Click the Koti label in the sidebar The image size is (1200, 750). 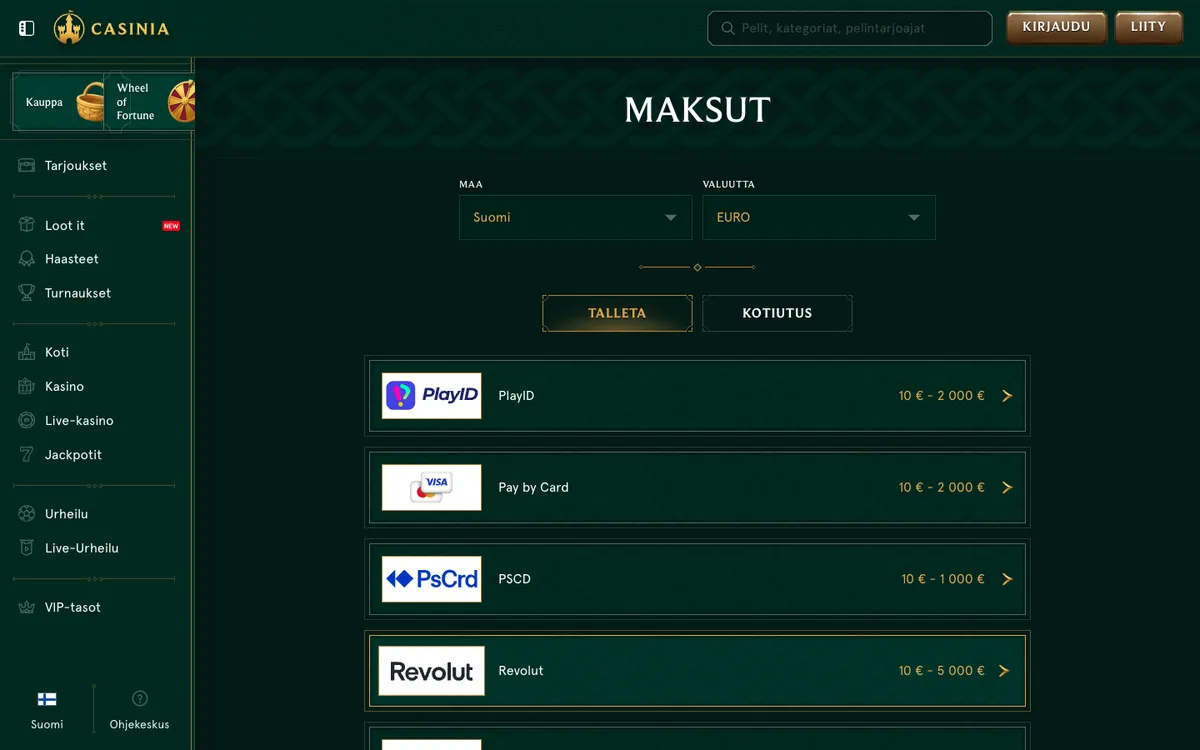[x=57, y=352]
